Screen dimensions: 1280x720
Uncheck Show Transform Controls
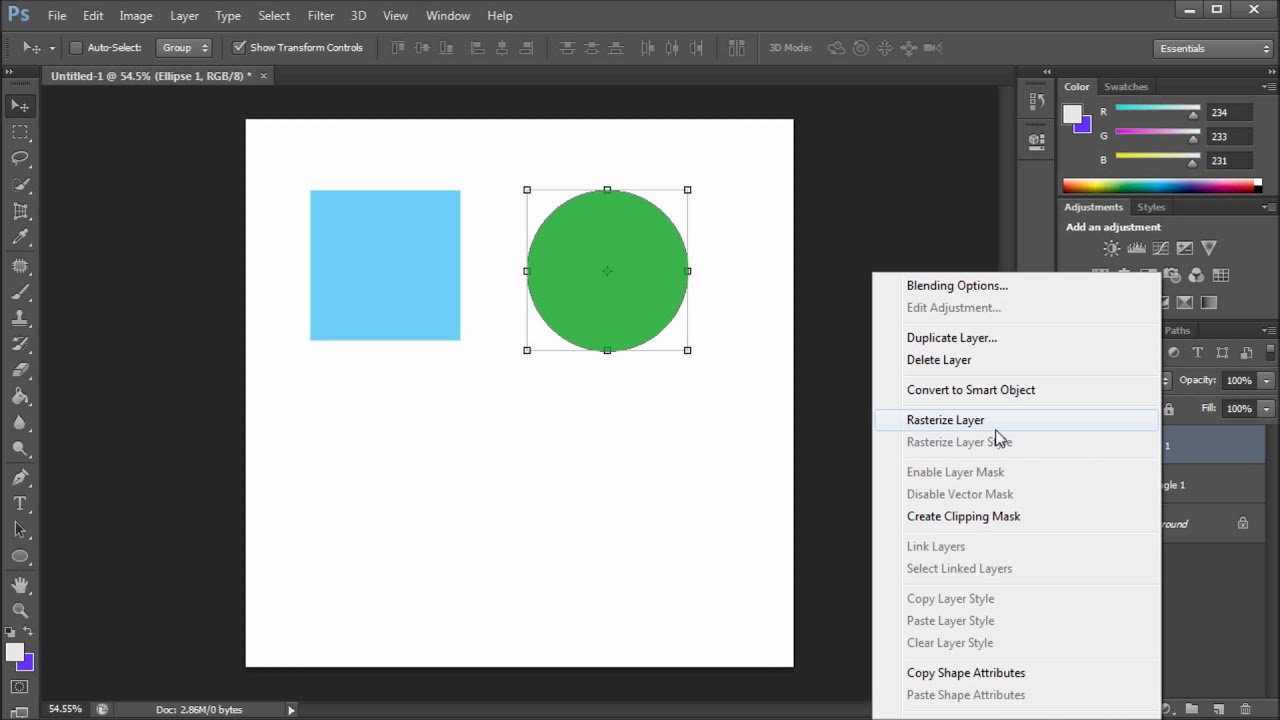239,47
